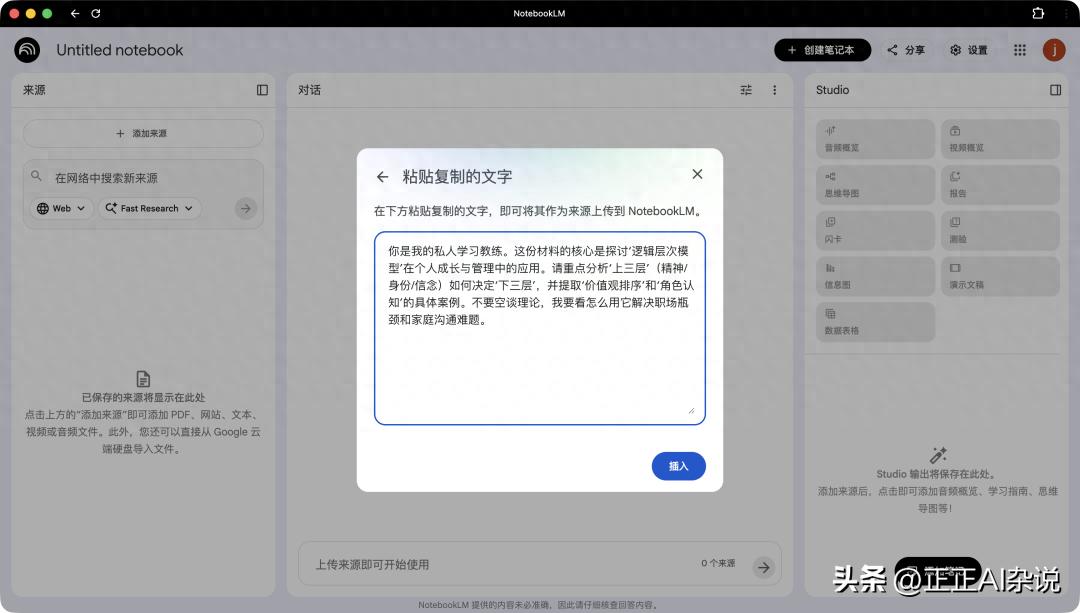Generate an 音频概览 Audio Overview in Studio
The height and width of the screenshot is (613, 1080).
[875, 138]
